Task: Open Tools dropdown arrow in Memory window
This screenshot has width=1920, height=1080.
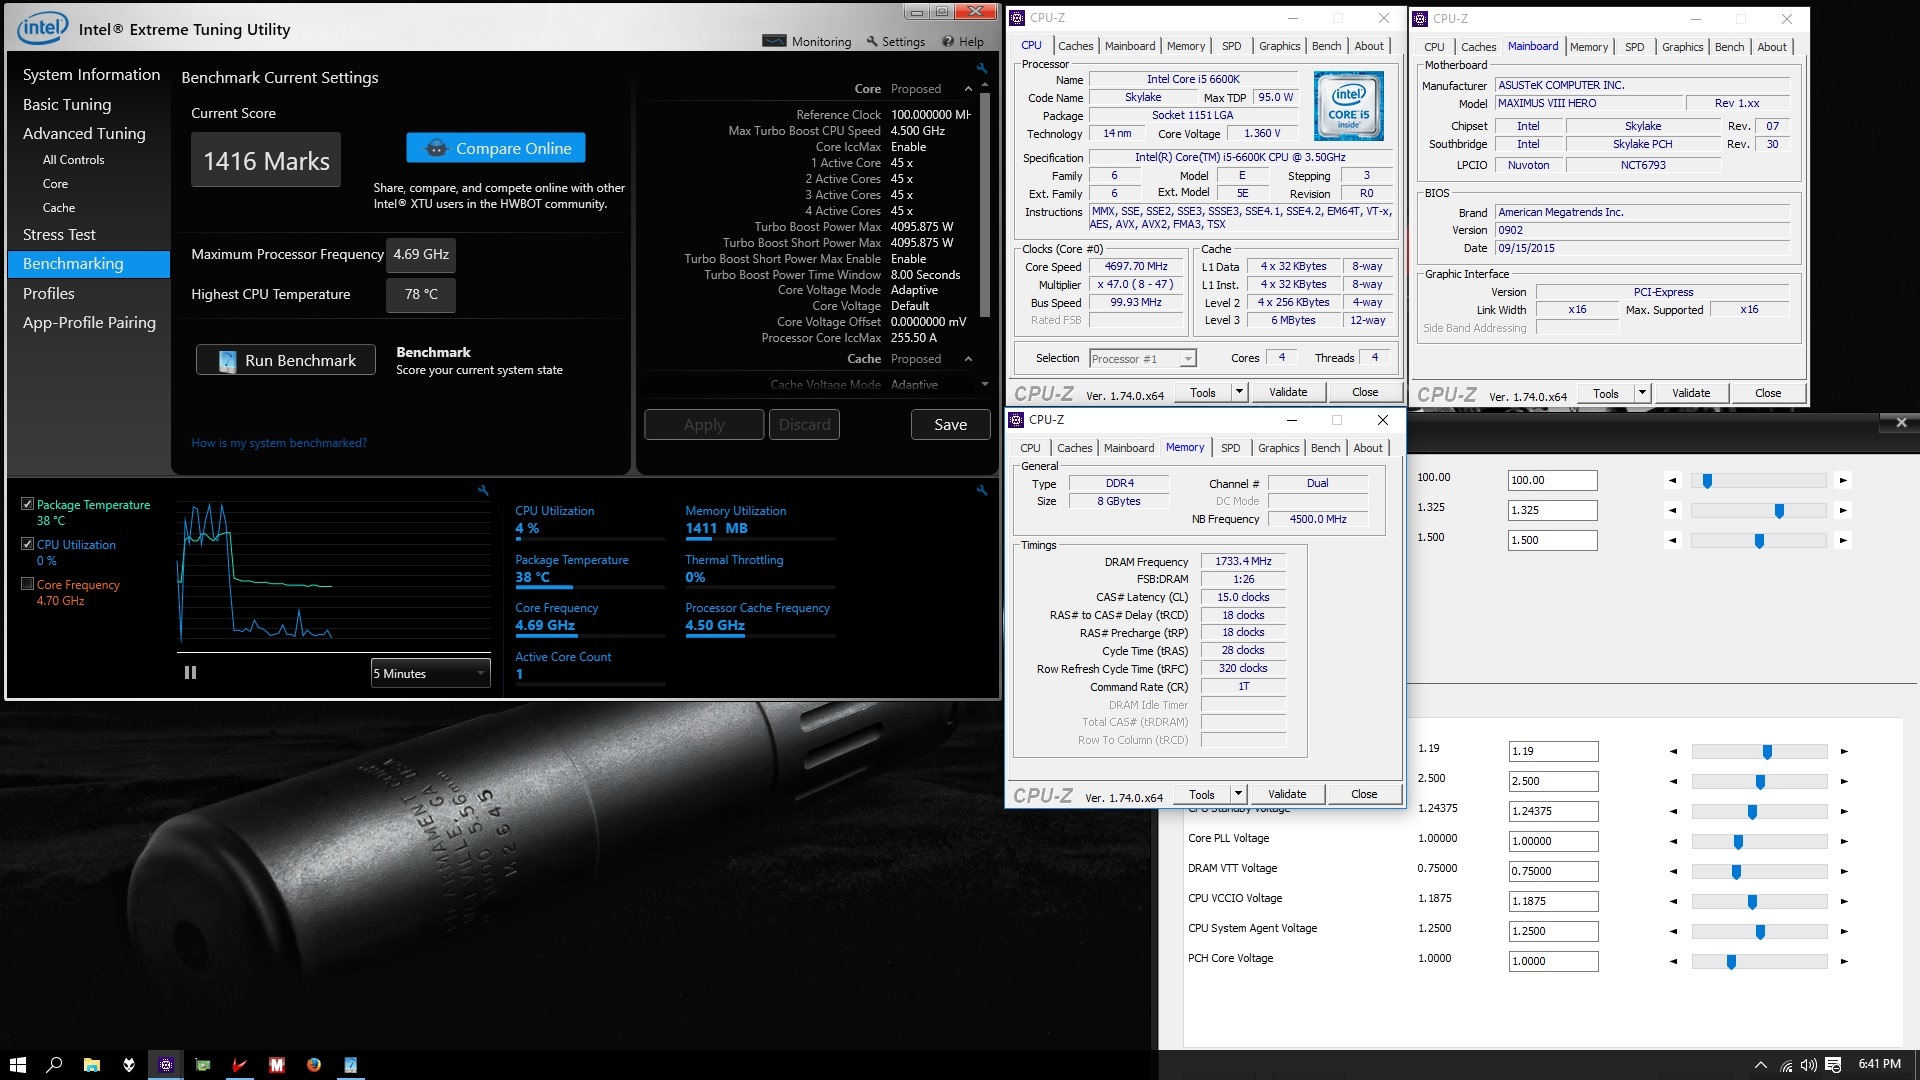Action: coord(1238,794)
